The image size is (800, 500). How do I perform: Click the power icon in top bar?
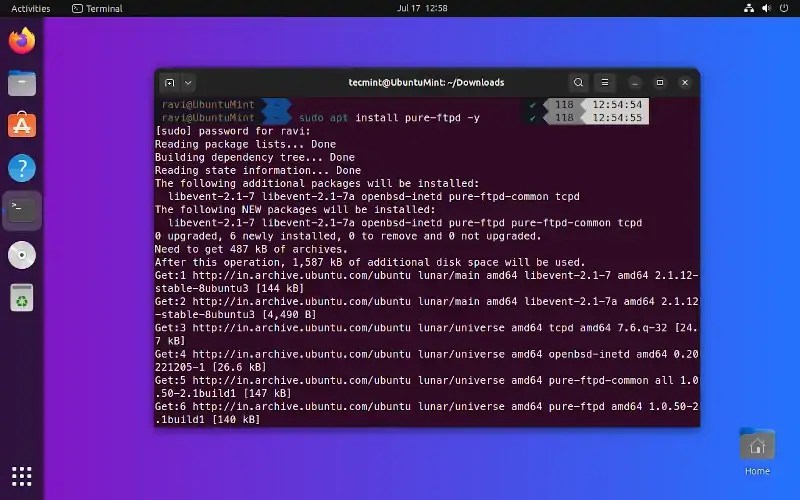click(x=784, y=8)
